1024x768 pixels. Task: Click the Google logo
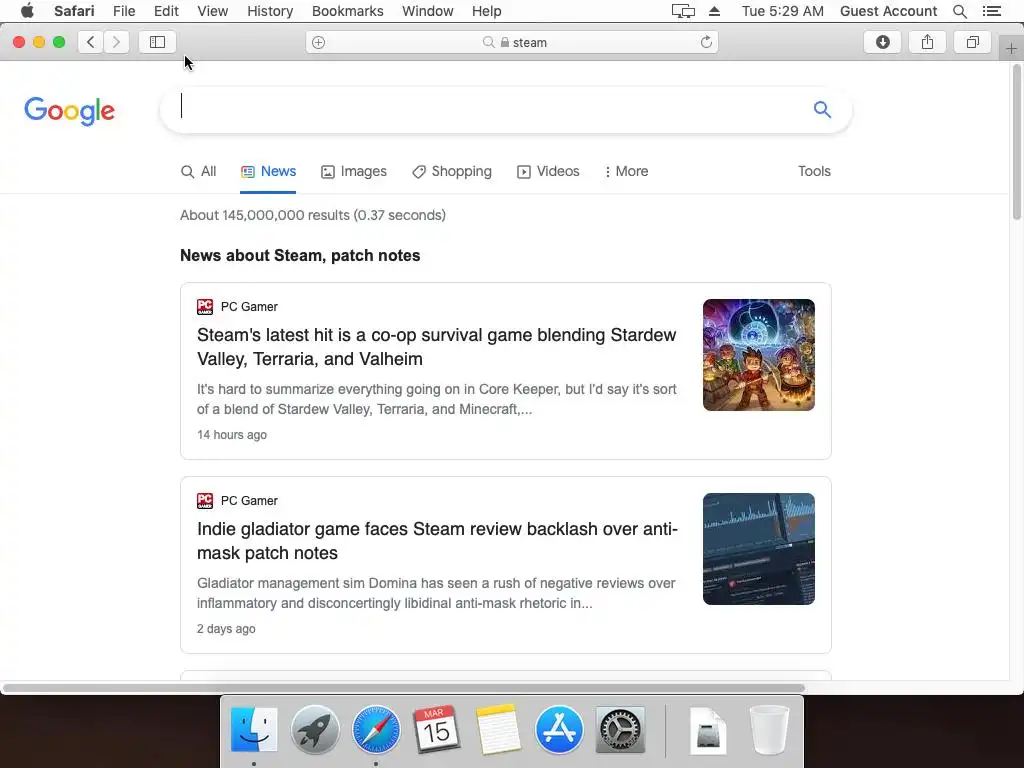(x=69, y=111)
